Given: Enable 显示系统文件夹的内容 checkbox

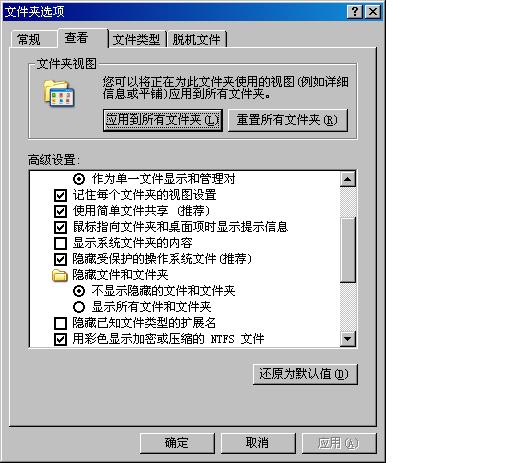Looking at the screenshot, I should 60,243.
